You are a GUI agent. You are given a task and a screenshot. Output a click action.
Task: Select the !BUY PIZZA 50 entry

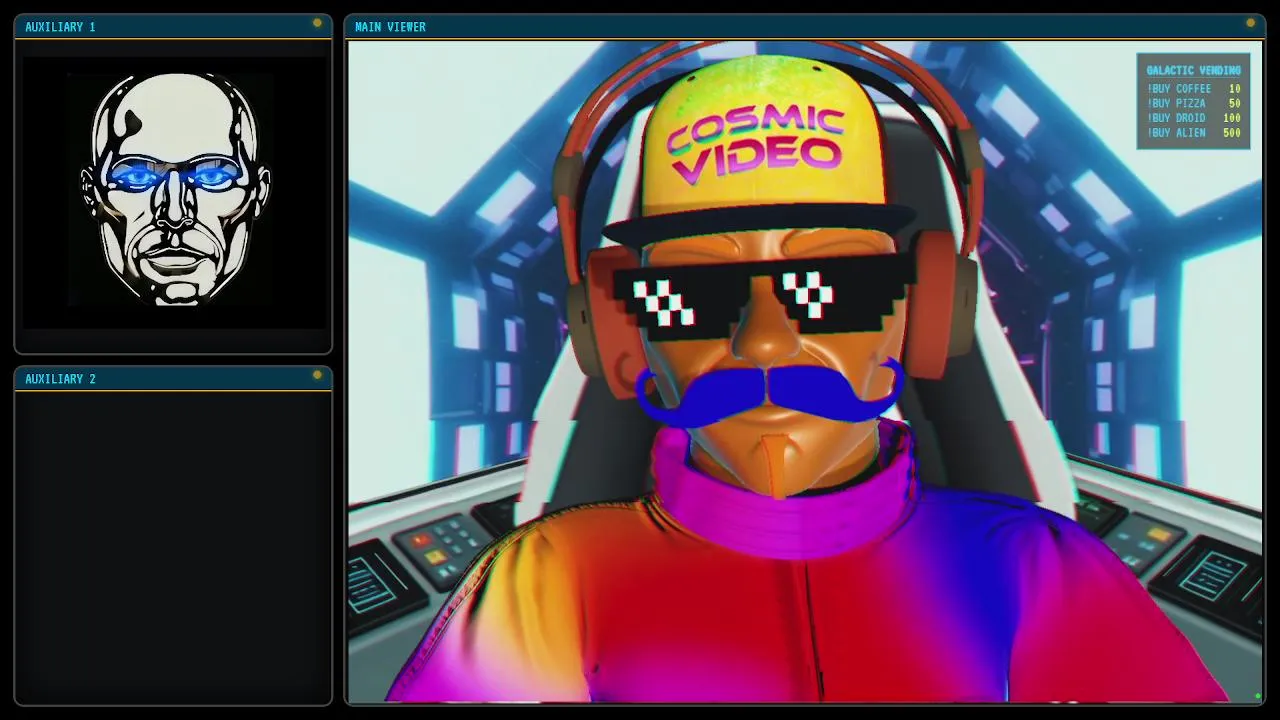(1193, 103)
